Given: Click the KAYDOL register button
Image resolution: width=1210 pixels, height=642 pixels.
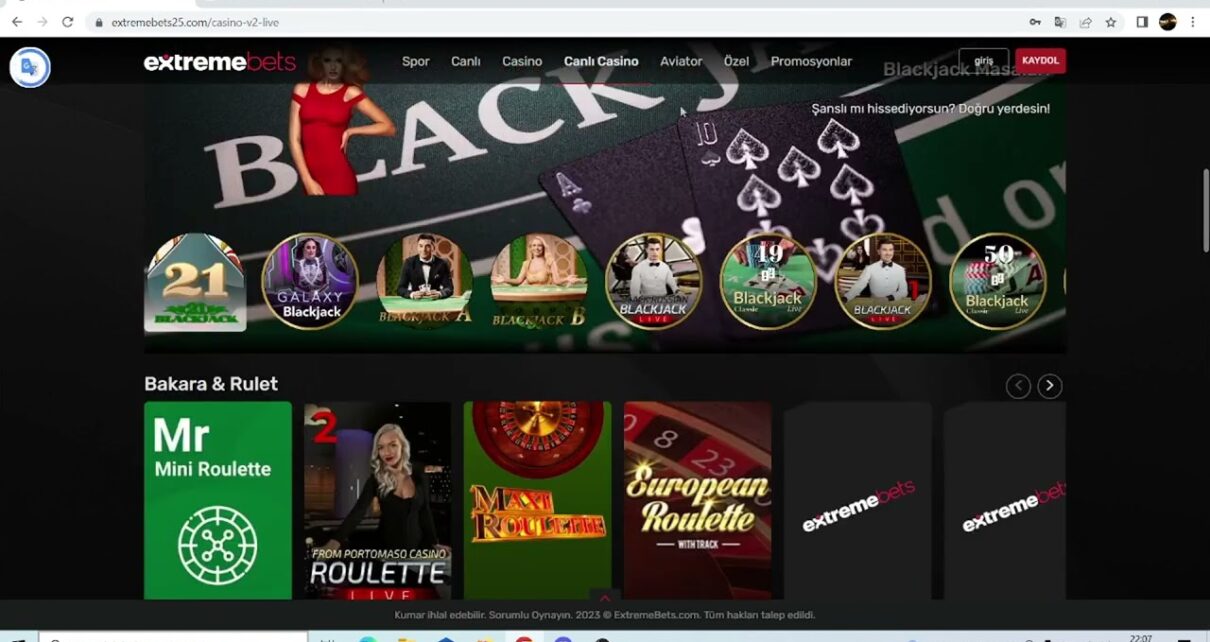Looking at the screenshot, I should (x=1040, y=61).
